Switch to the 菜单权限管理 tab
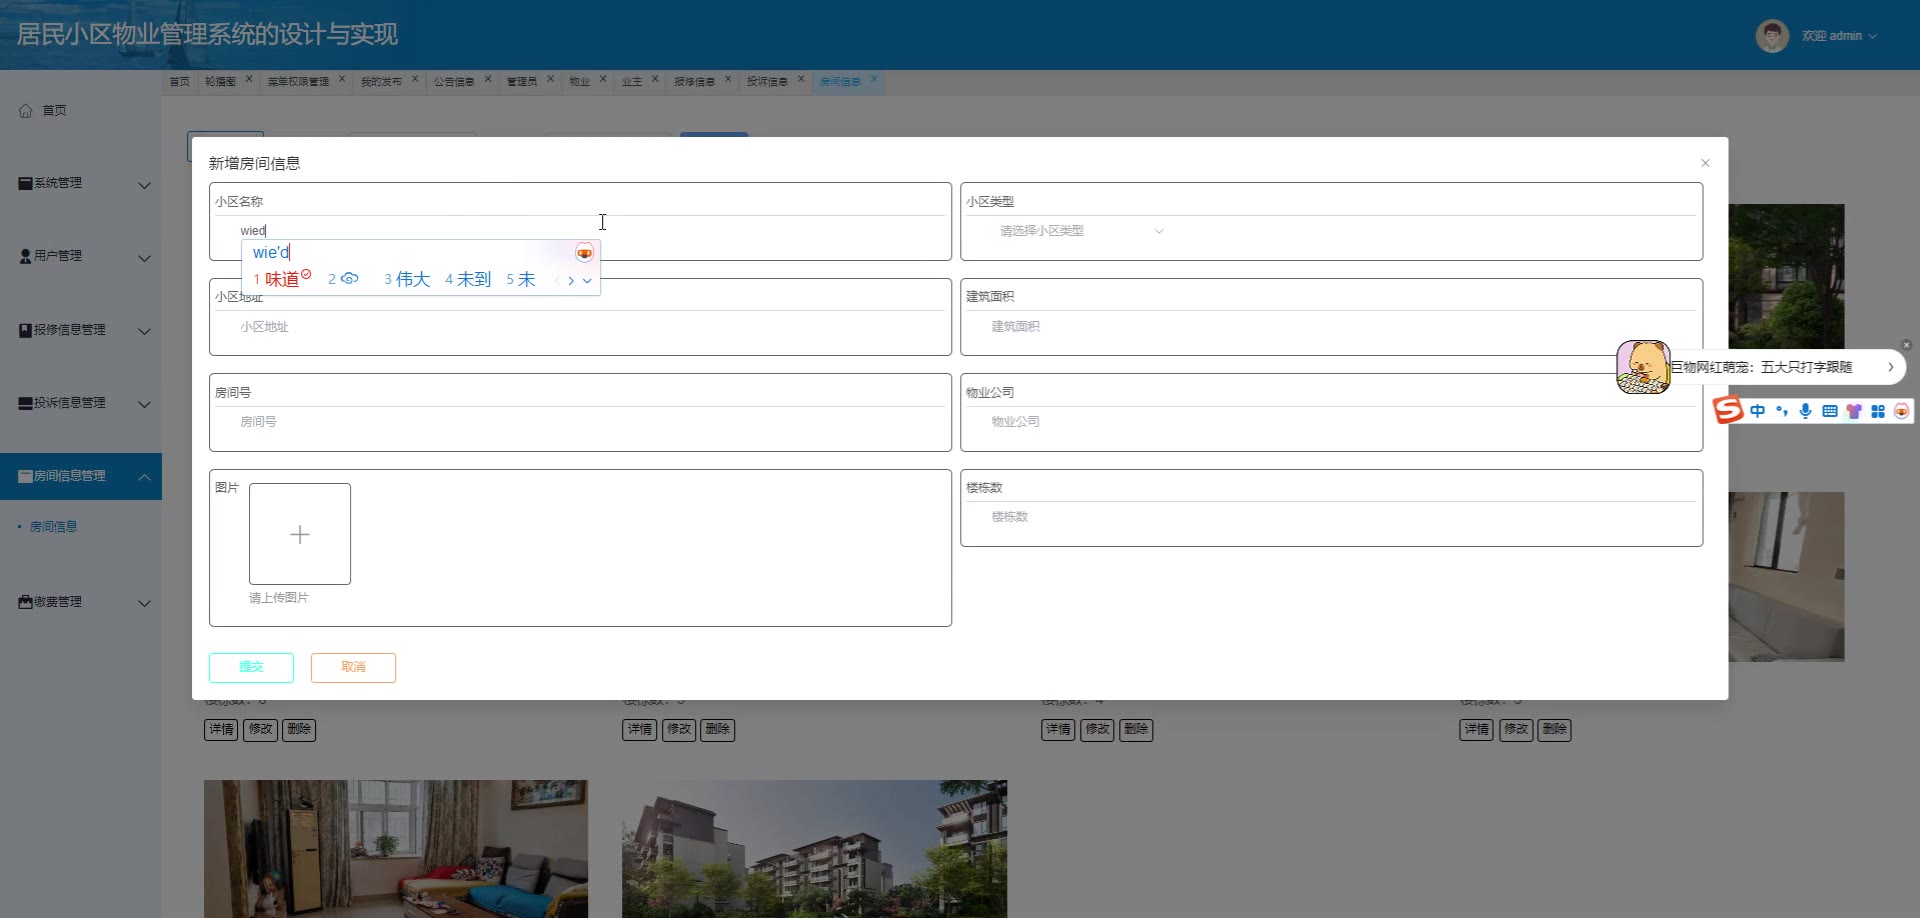Viewport: 1920px width, 918px height. pyautogui.click(x=297, y=82)
